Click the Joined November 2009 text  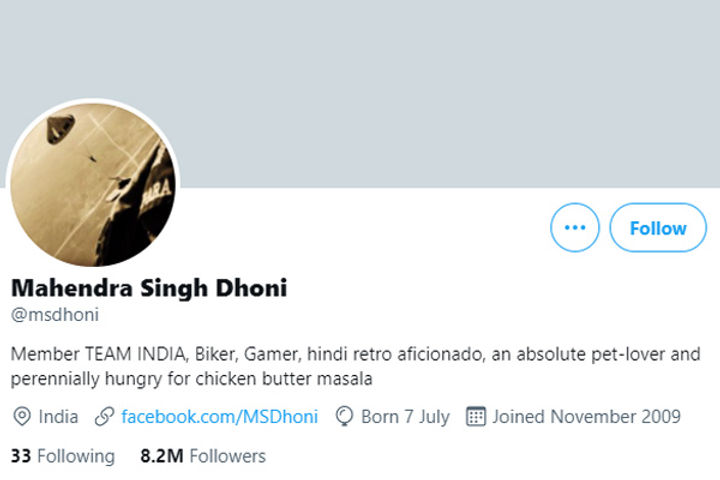[586, 416]
